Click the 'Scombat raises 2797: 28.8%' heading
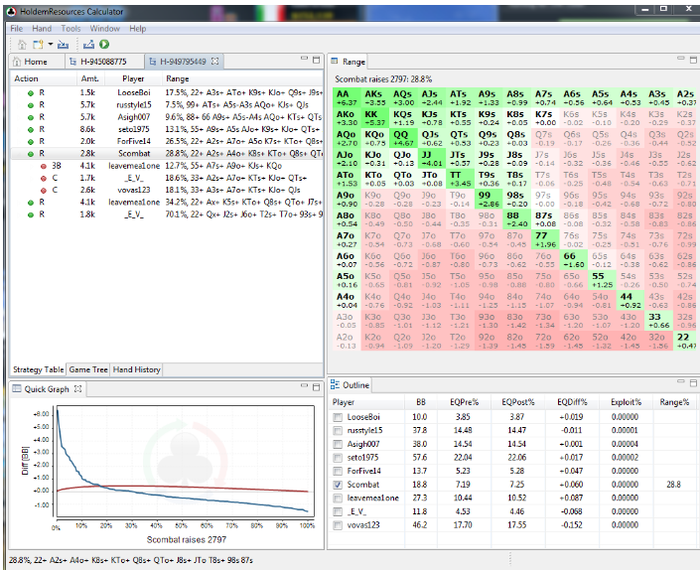 (383, 79)
